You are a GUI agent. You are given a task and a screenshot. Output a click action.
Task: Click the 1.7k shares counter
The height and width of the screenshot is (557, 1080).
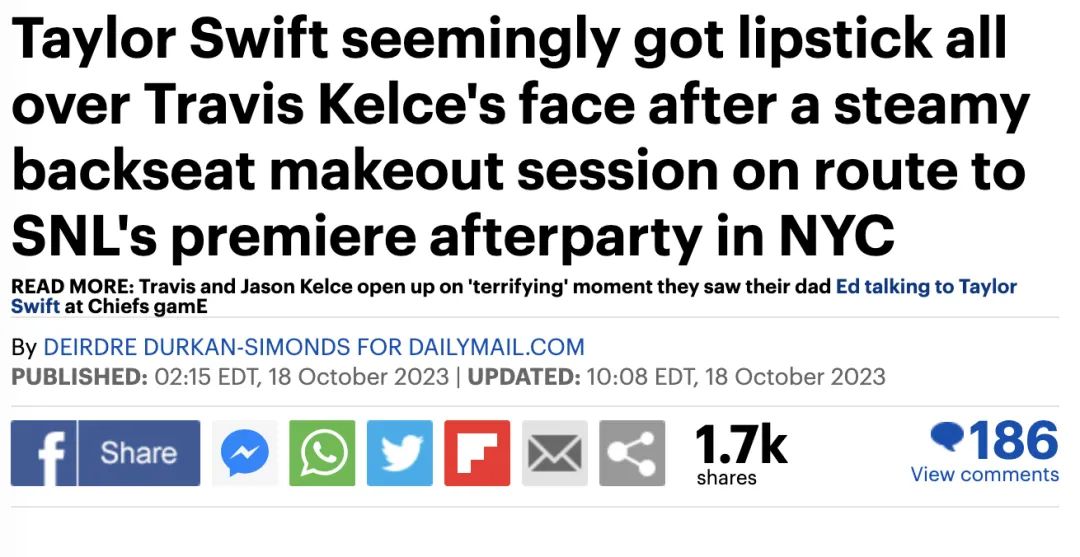click(x=740, y=454)
